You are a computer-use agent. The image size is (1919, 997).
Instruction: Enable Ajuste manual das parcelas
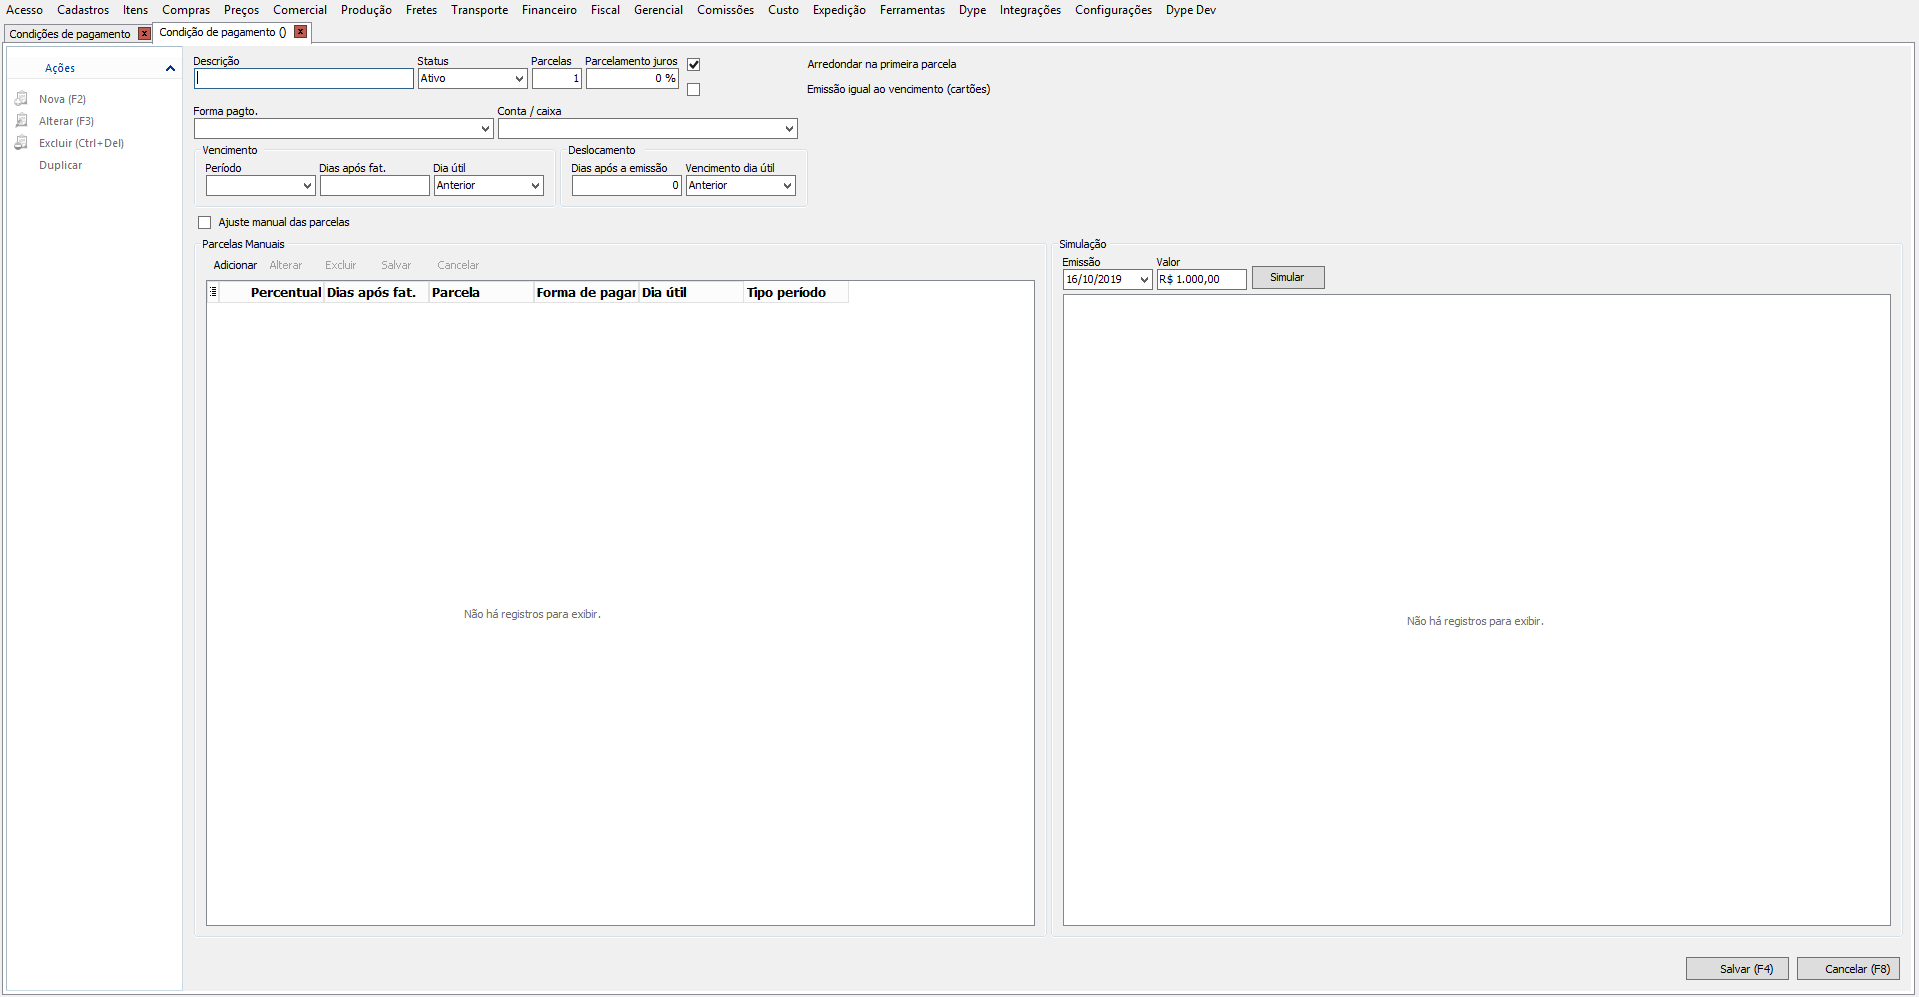205,222
